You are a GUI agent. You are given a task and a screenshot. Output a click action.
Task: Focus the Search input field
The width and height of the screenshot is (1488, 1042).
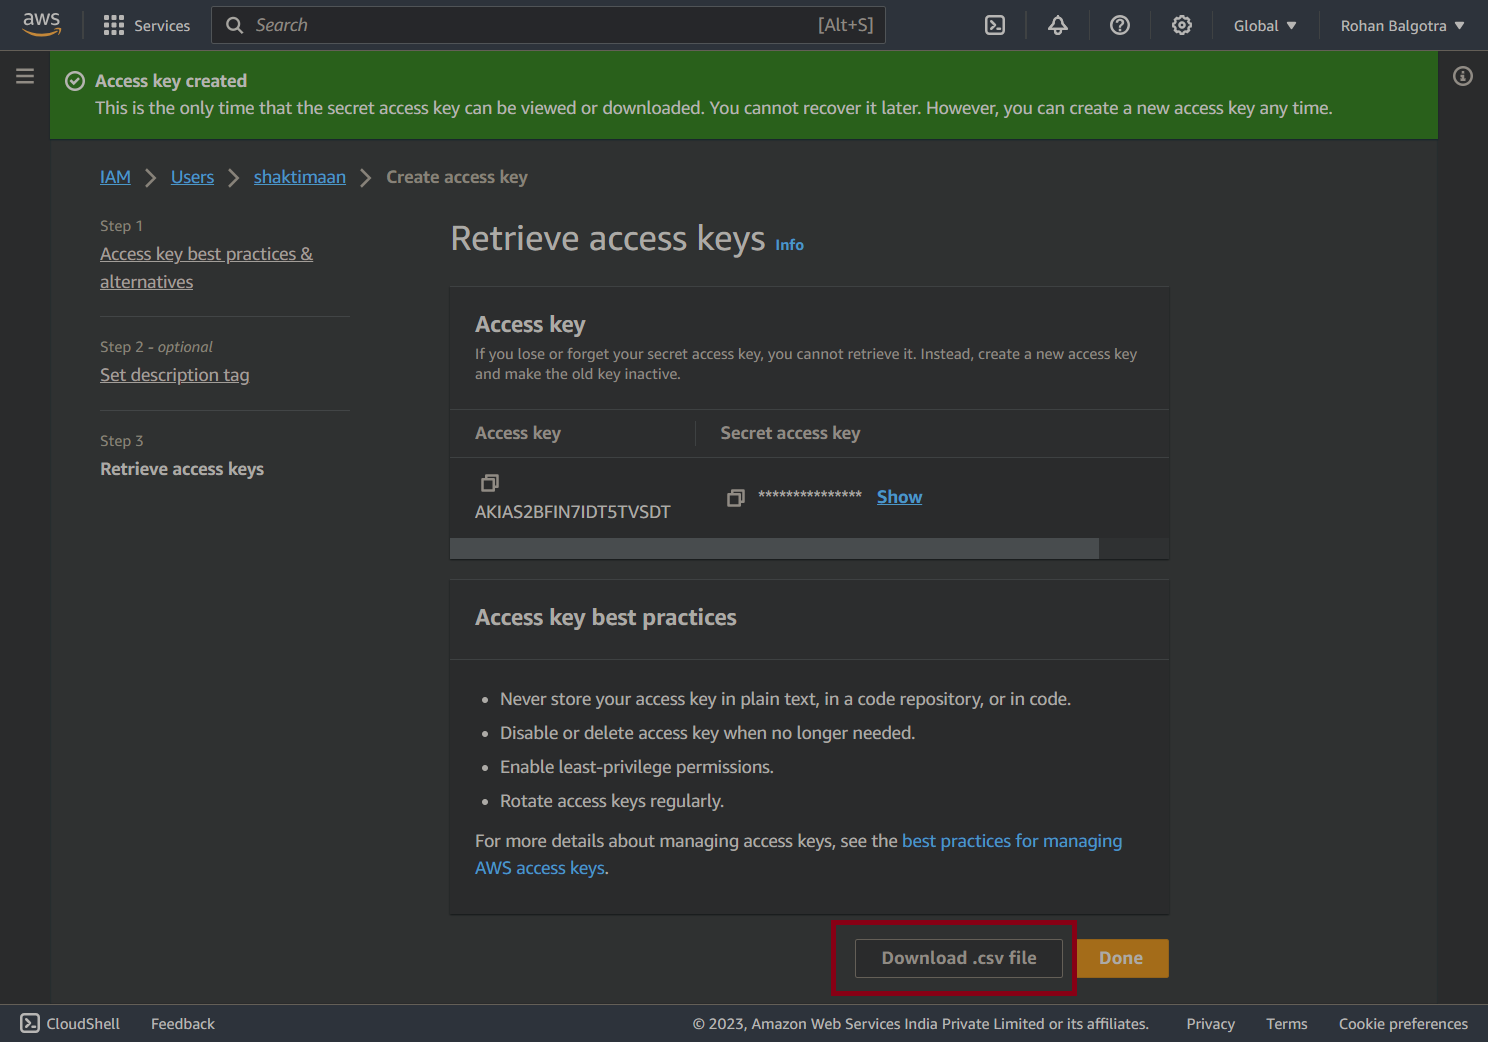click(548, 25)
